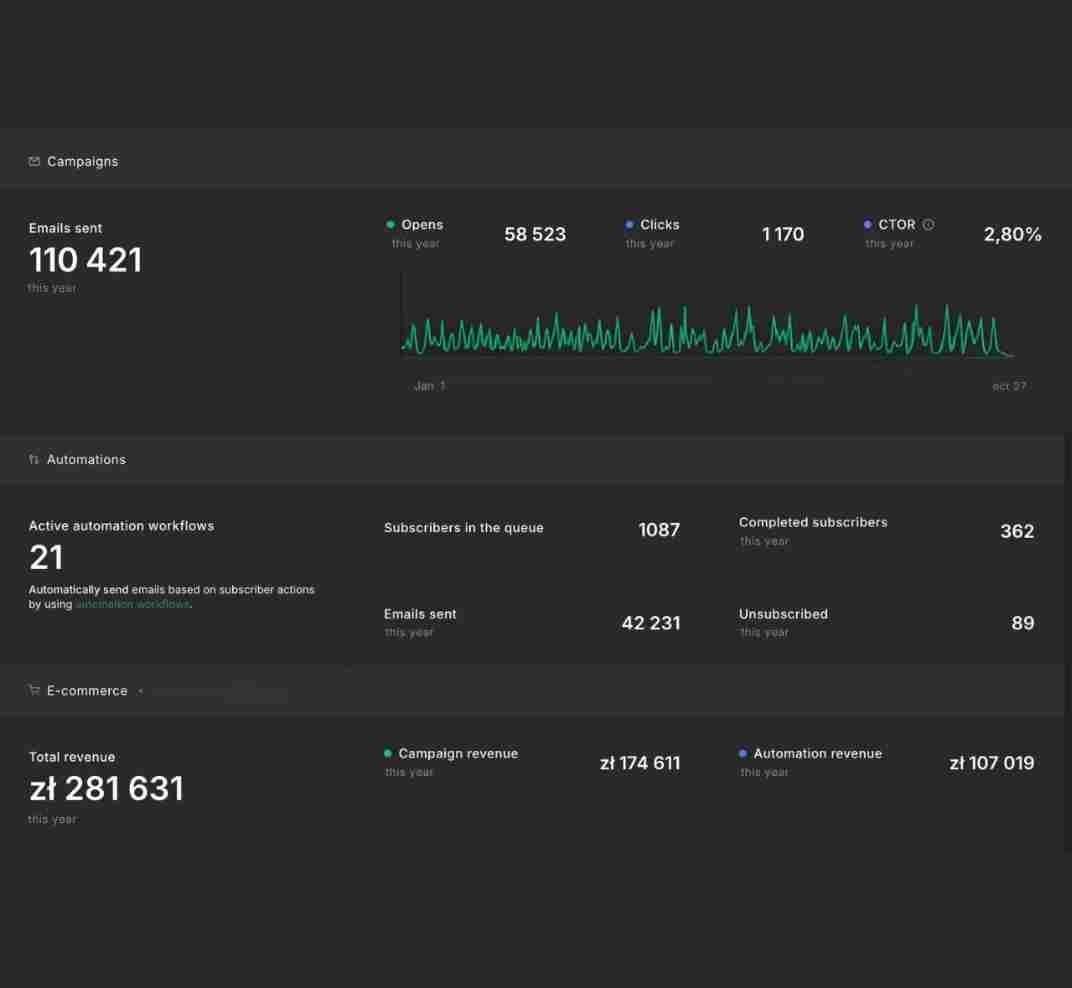1072x988 pixels.
Task: Click the Subscribers in the queue value
Action: (x=659, y=529)
